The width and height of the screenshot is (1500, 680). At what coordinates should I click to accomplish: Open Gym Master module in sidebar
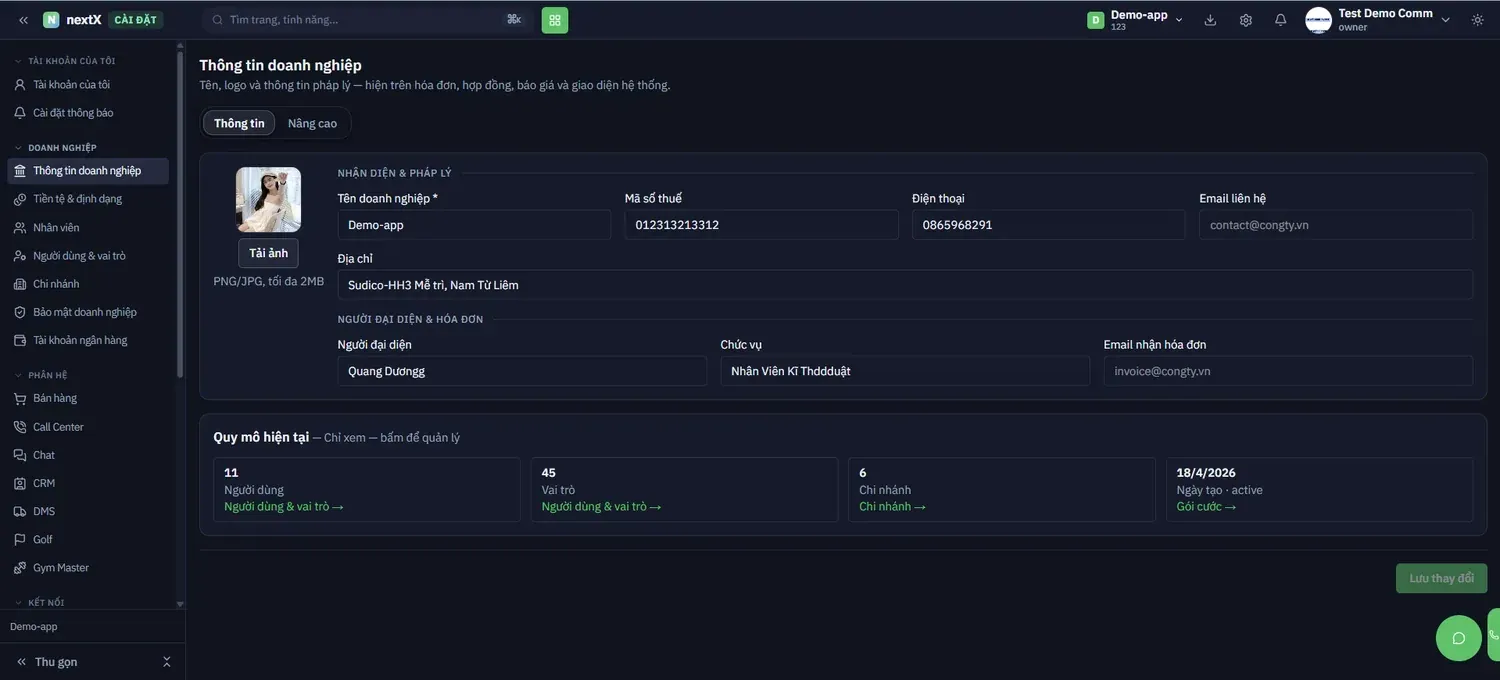click(88, 567)
